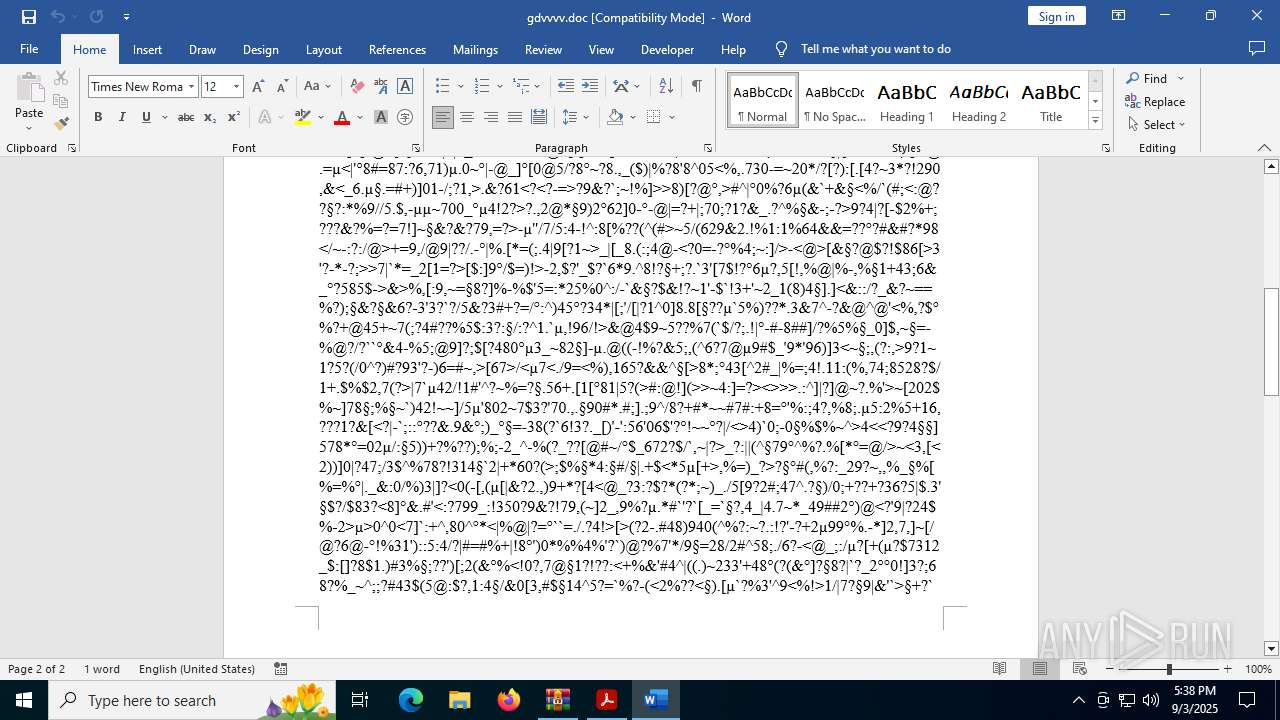Click the Increase Indent icon

[590, 87]
